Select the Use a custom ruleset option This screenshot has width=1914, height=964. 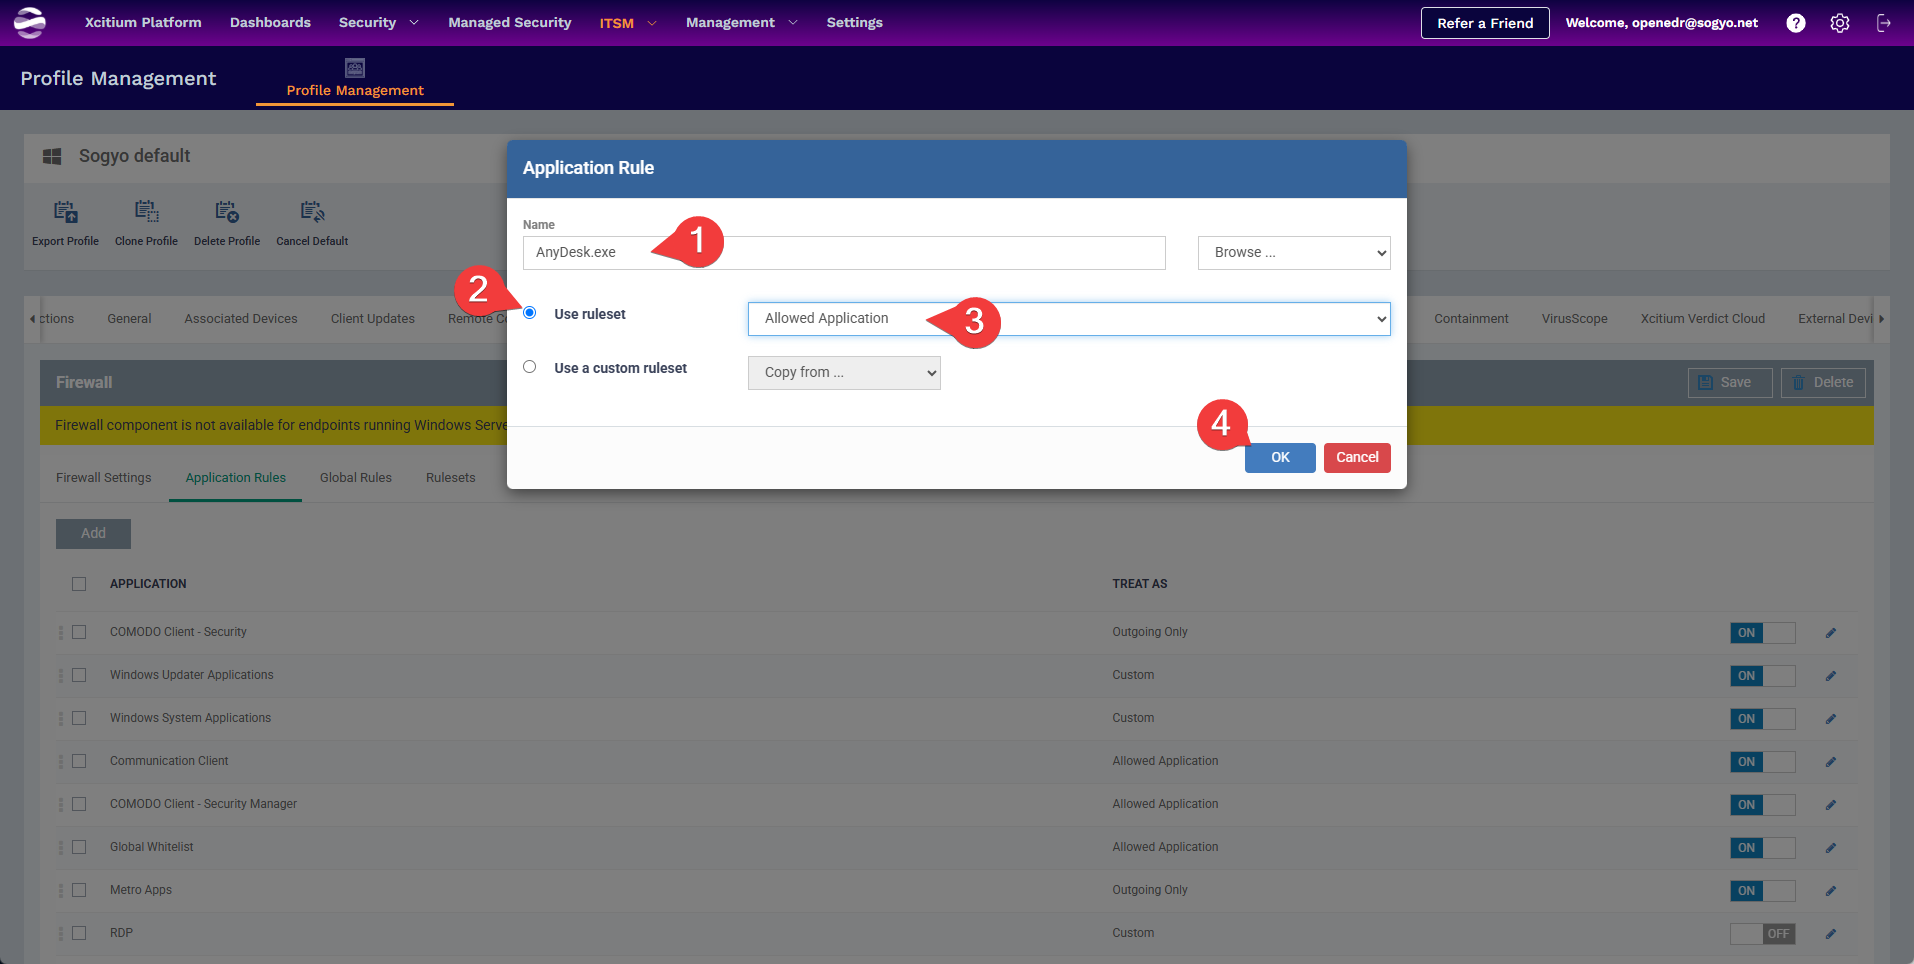tap(530, 367)
